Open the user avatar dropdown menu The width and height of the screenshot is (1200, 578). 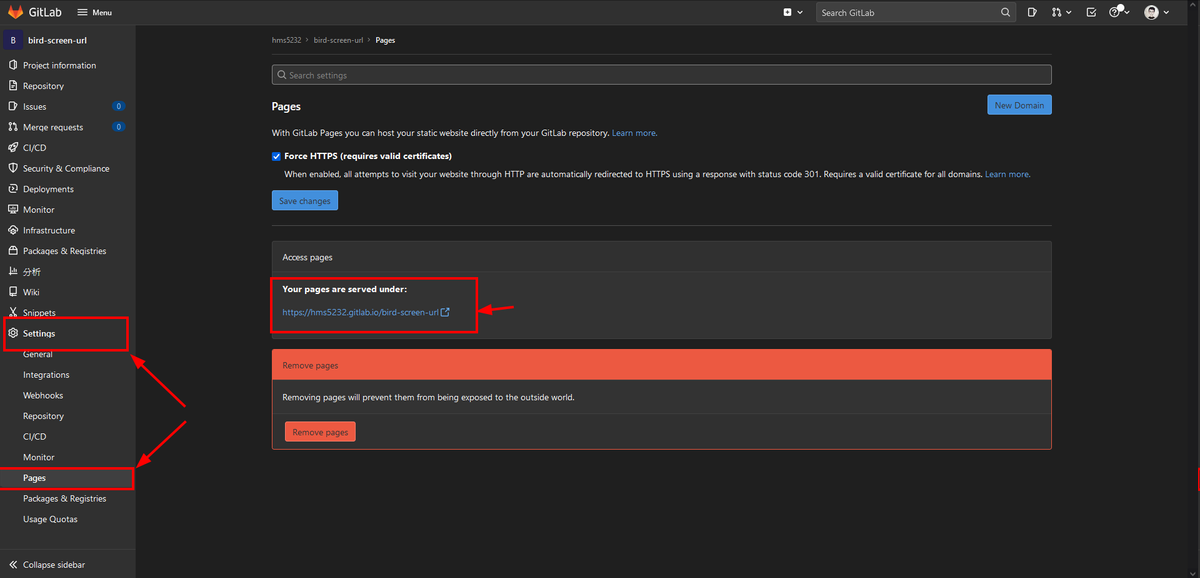point(1156,12)
